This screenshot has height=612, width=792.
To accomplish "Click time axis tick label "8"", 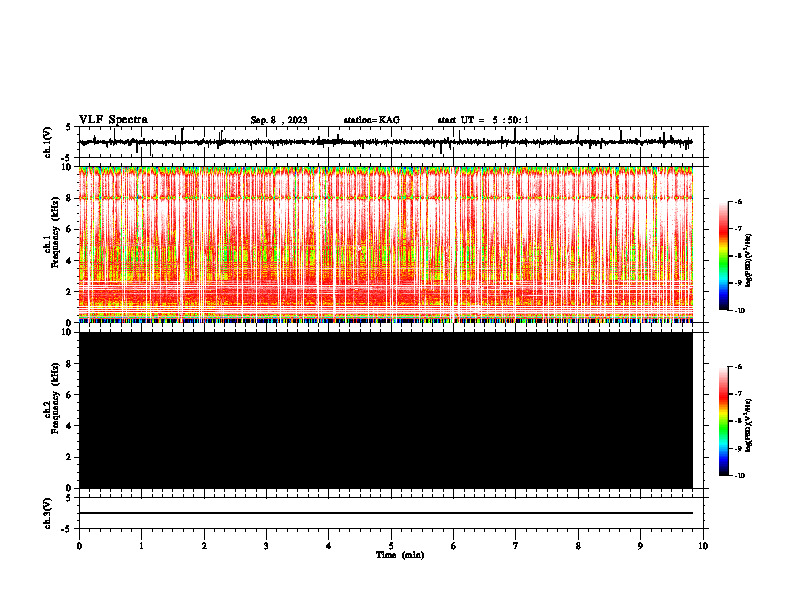I will [578, 546].
